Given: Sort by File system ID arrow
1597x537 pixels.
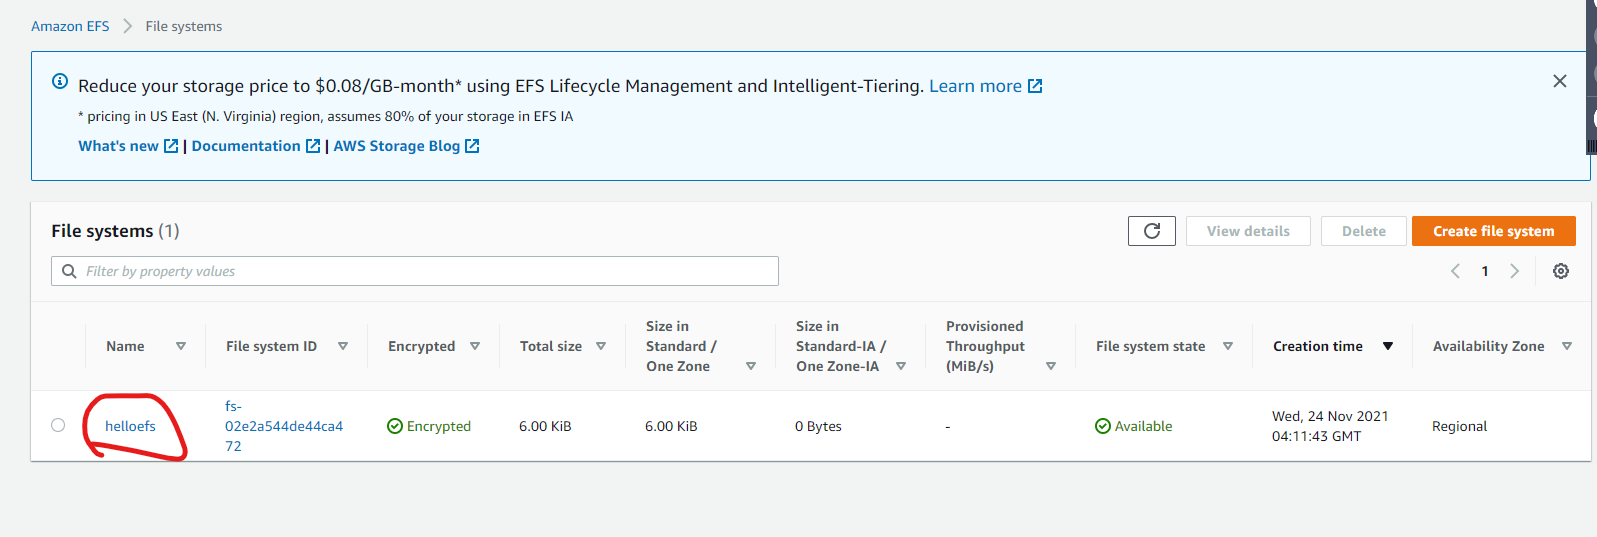Looking at the screenshot, I should pyautogui.click(x=343, y=346).
